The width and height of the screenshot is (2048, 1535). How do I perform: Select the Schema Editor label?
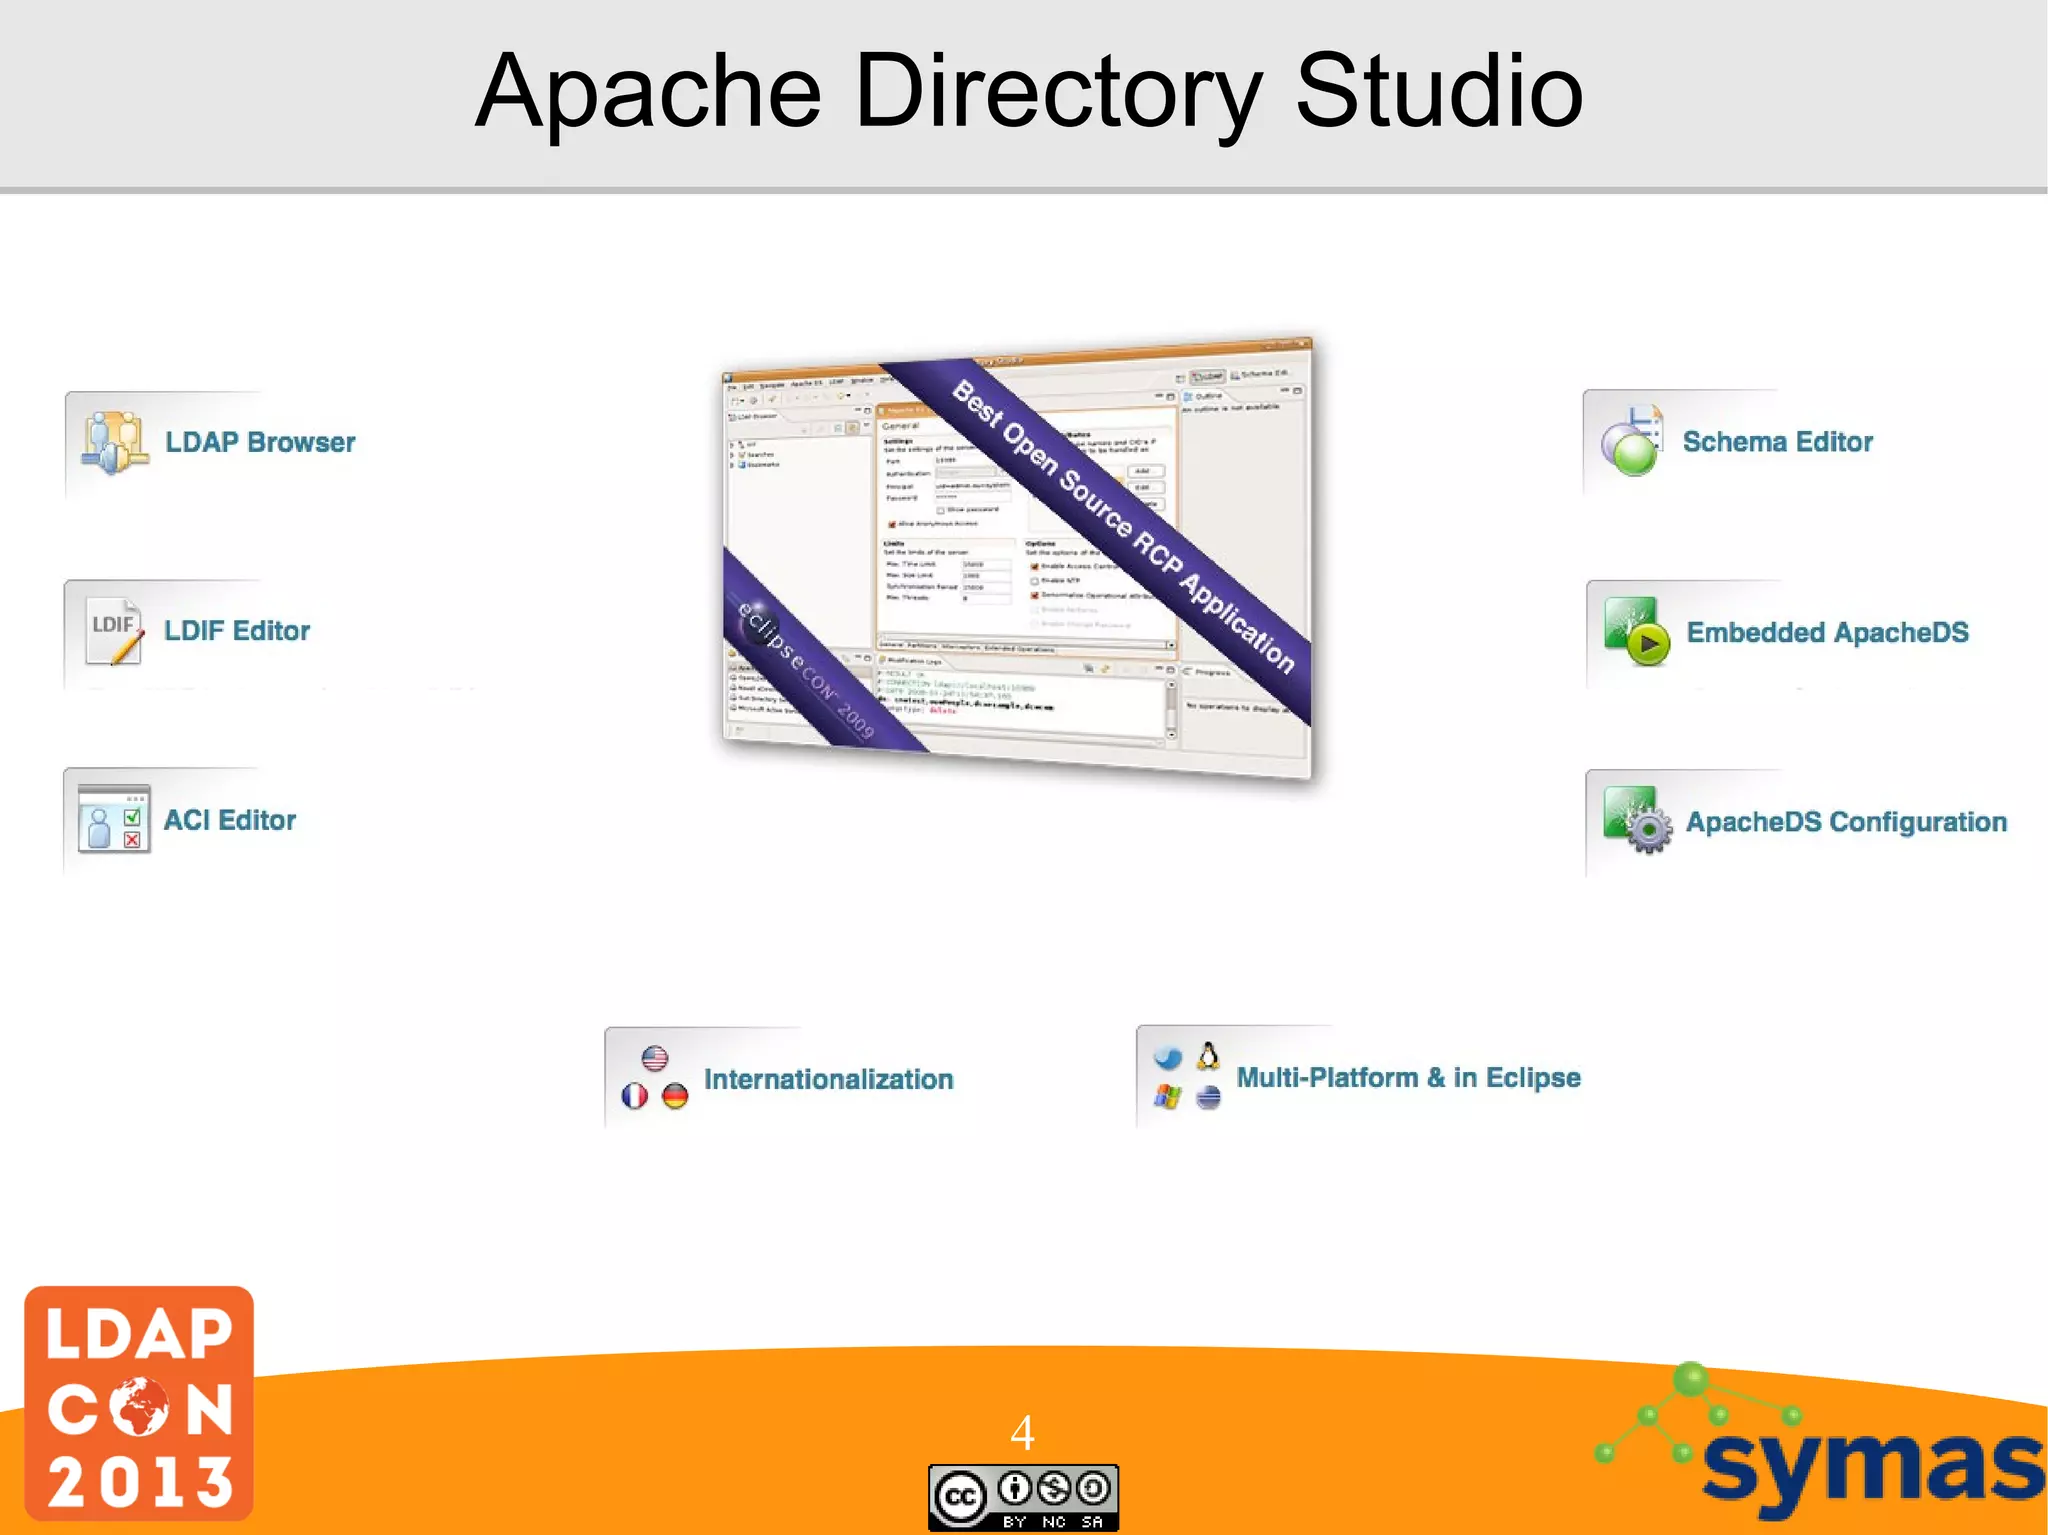coord(1777,442)
